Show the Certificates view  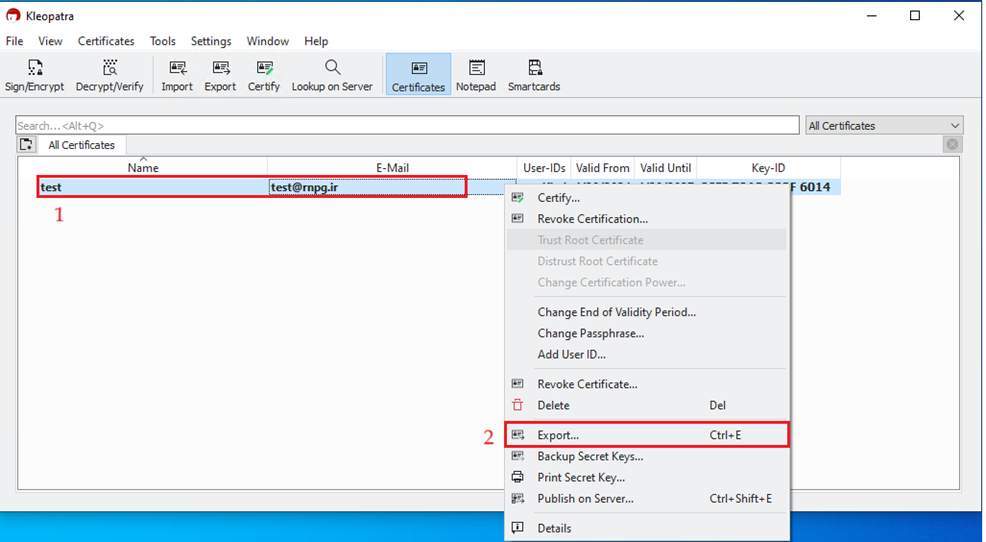click(418, 74)
